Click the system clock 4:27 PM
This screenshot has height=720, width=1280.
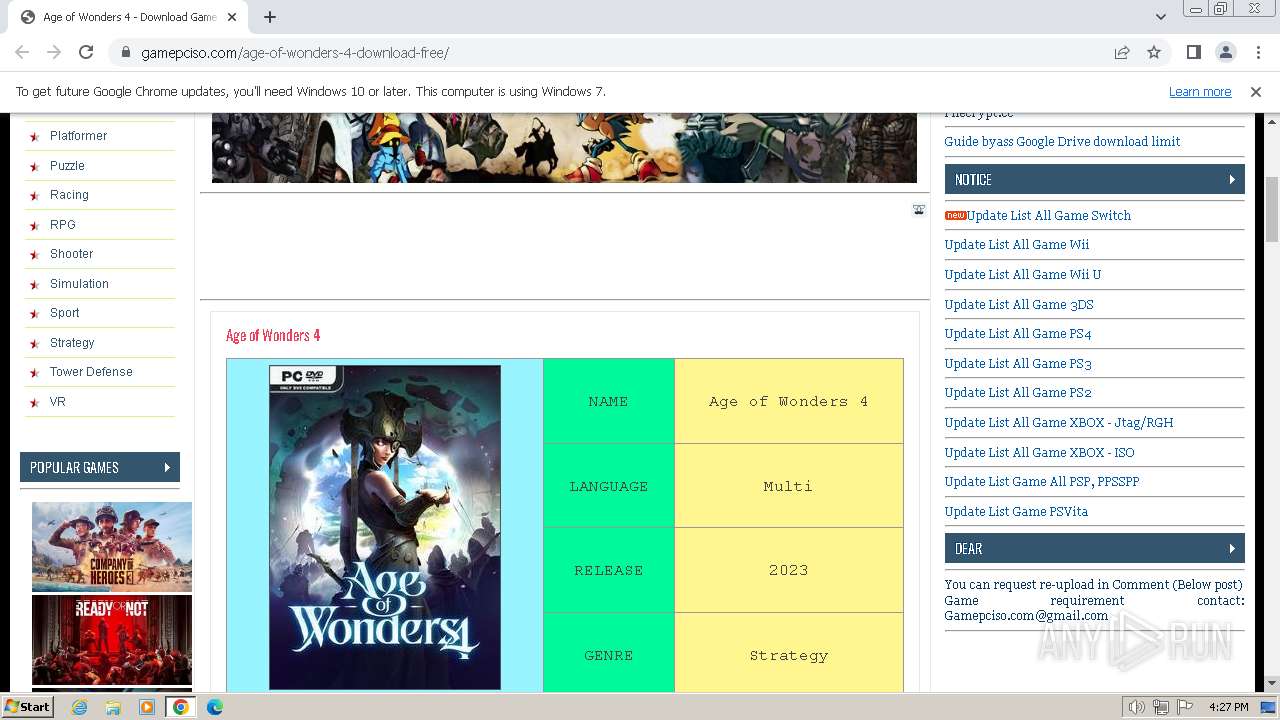[1228, 707]
